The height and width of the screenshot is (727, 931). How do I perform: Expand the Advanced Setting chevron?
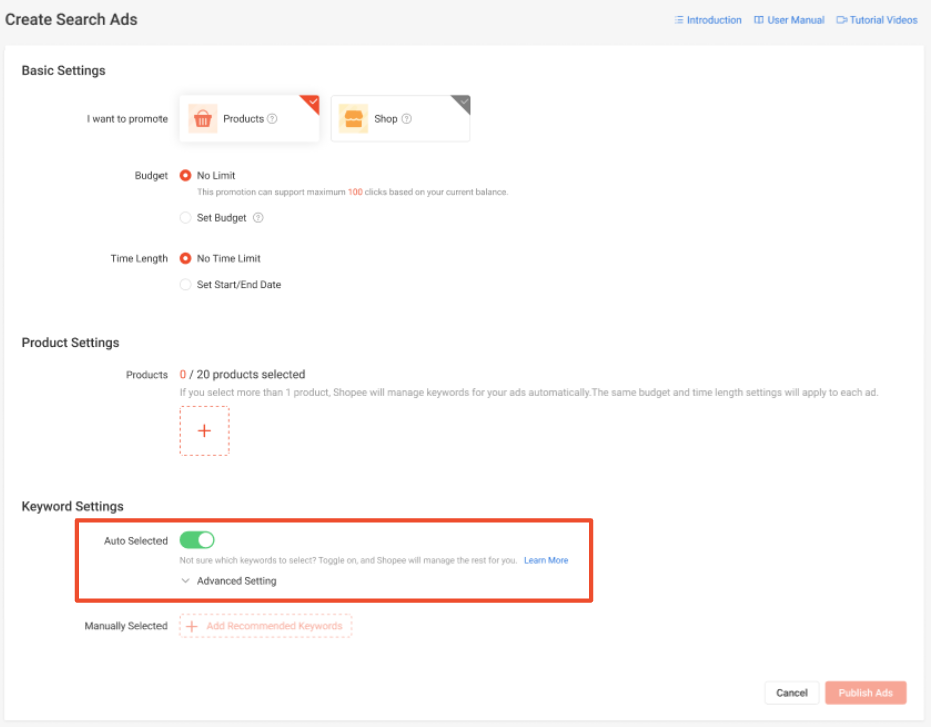click(x=185, y=581)
